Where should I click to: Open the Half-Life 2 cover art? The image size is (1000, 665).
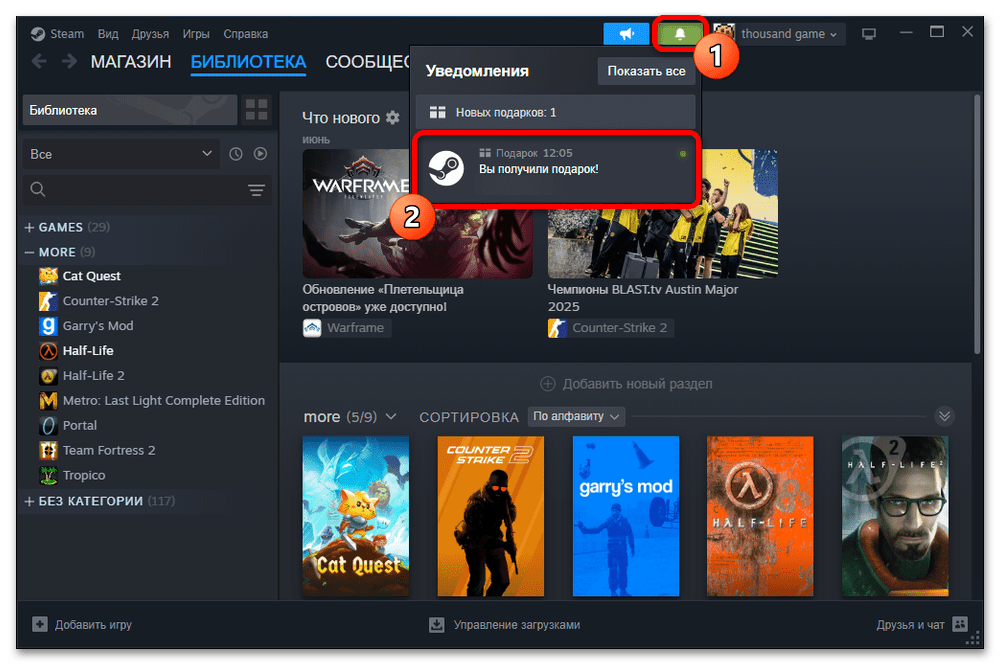pos(895,516)
